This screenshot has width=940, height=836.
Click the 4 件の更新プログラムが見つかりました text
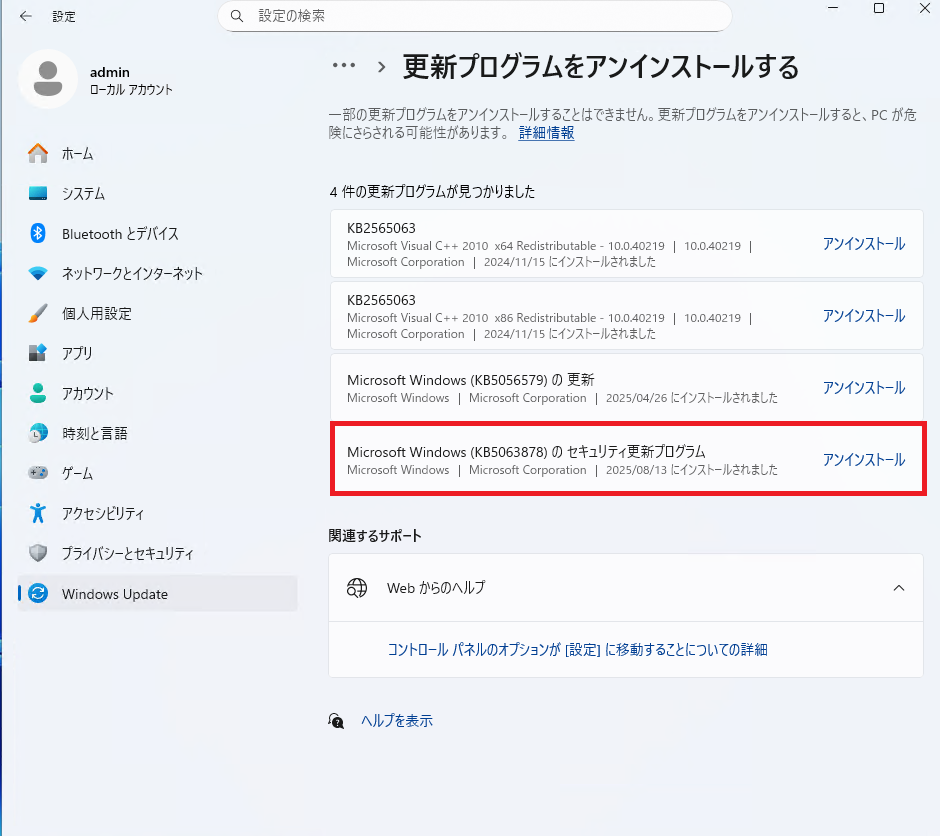click(x=432, y=192)
